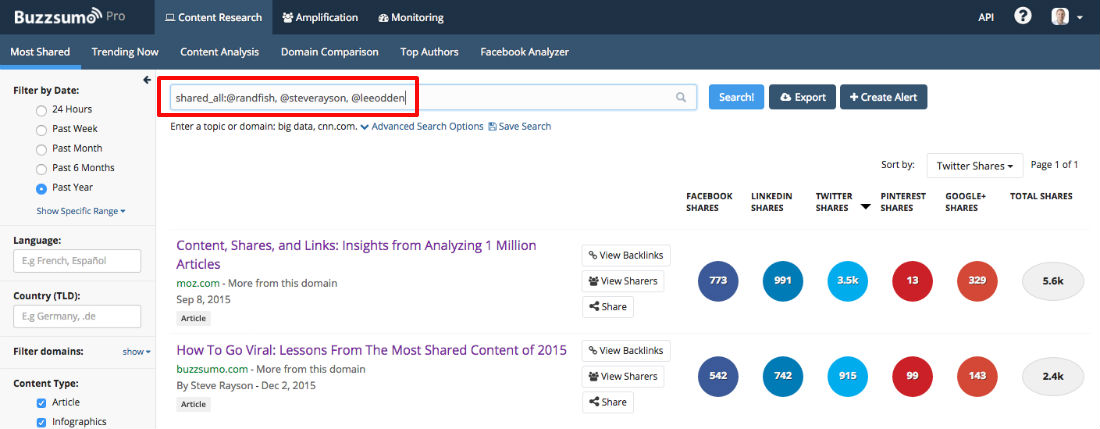Viewport: 1100px width, 429px height.
Task: Click the search magnifier icon in search box
Action: [x=681, y=97]
